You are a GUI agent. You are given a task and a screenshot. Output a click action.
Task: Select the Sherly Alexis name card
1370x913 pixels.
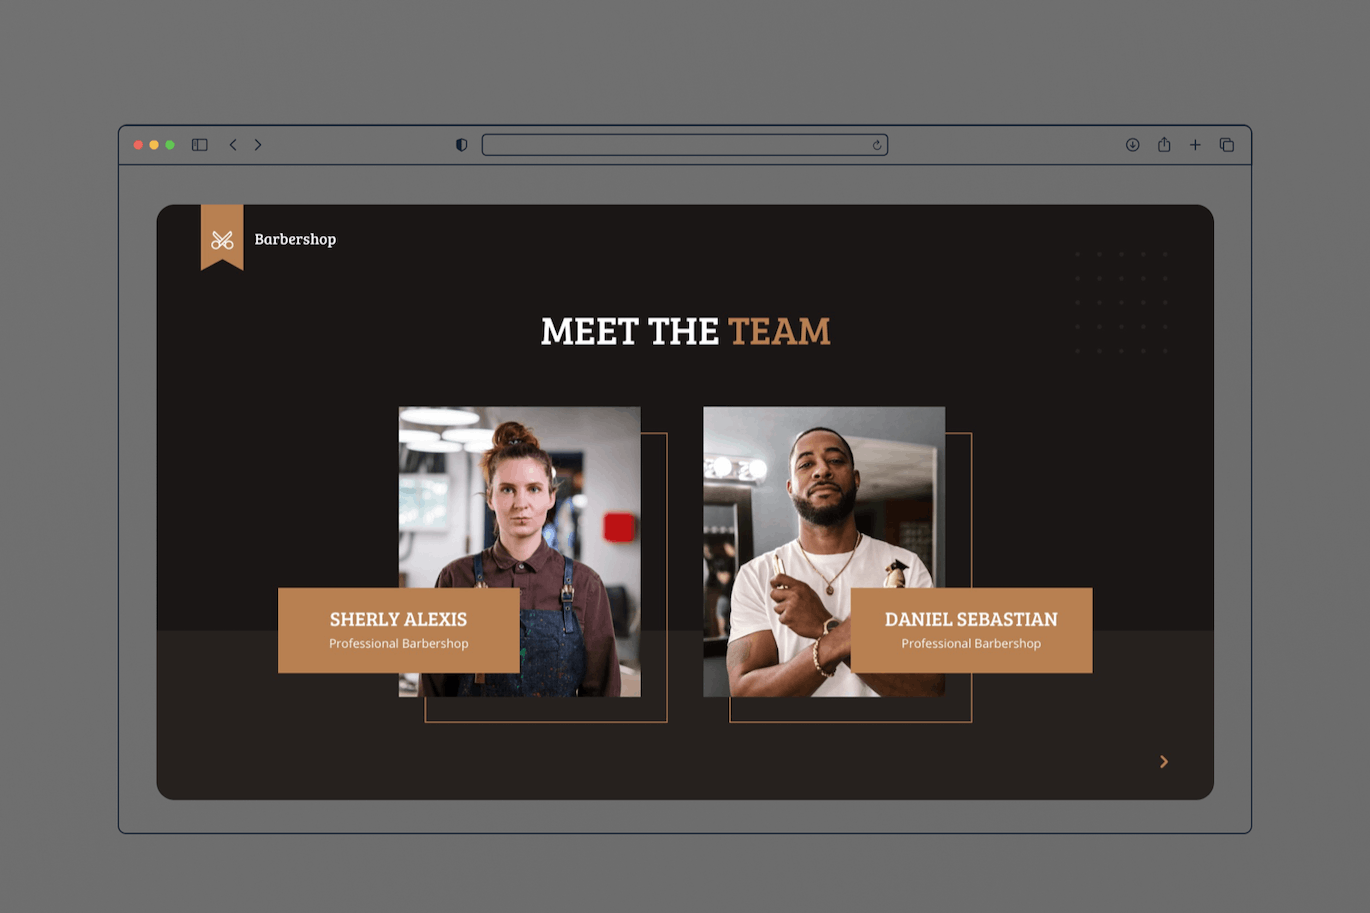[x=398, y=630]
